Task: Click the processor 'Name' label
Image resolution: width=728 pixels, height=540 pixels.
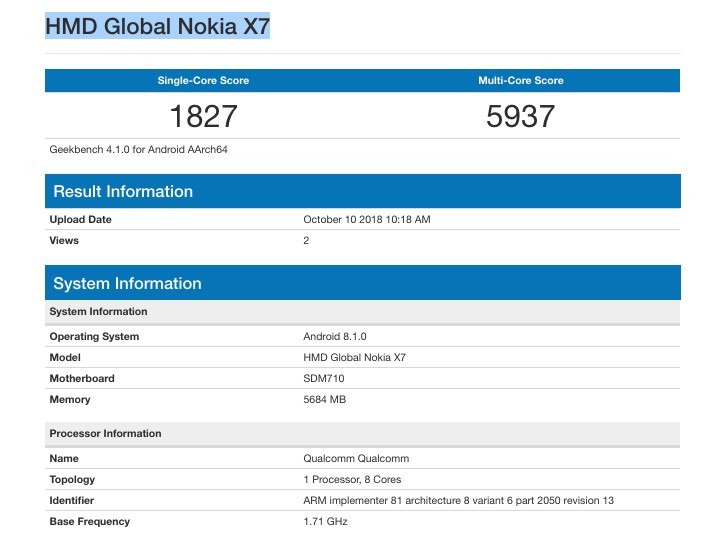Action: (x=64, y=459)
